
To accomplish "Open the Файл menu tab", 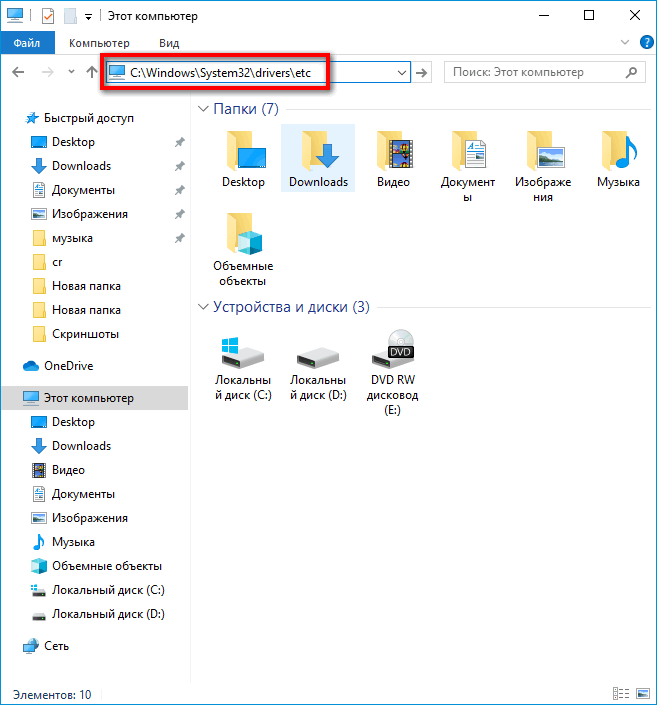I will (x=27, y=43).
